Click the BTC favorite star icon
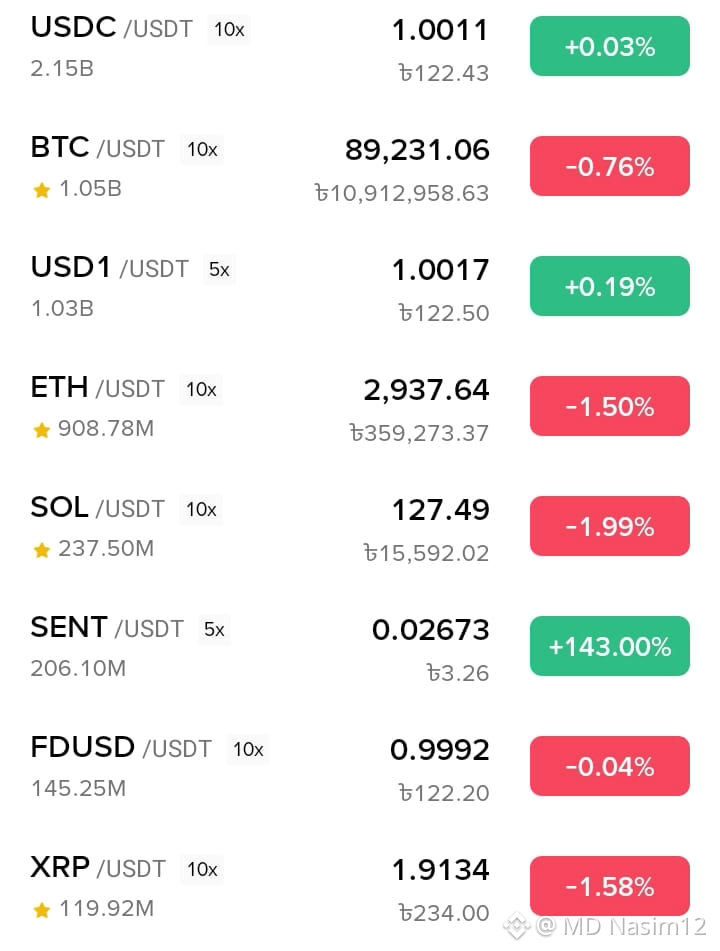This screenshot has width=720, height=951. coord(42,190)
